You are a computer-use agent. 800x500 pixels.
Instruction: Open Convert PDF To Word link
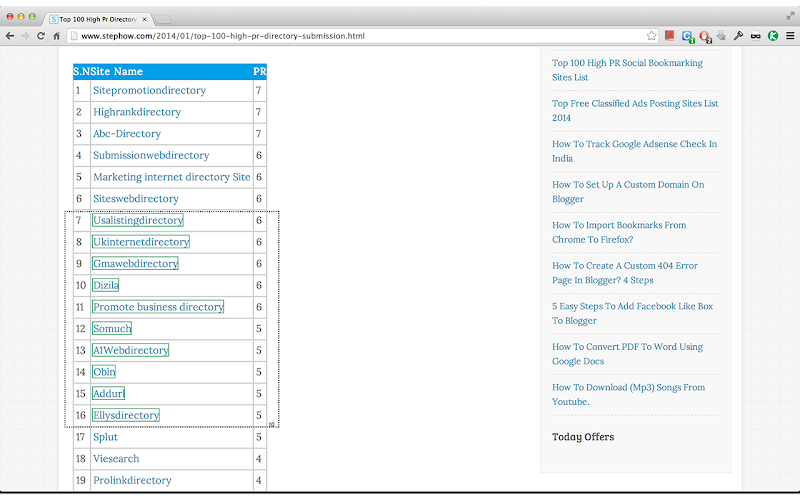point(627,354)
